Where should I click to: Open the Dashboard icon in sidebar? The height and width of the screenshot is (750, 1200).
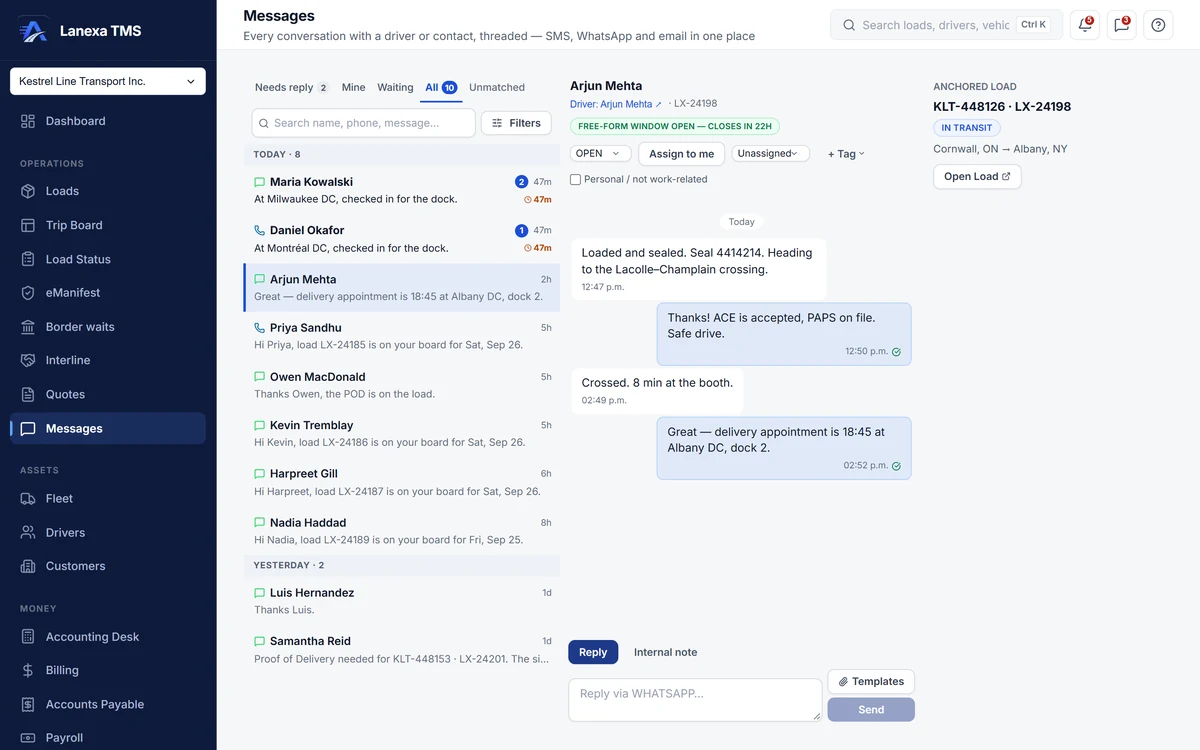28,121
